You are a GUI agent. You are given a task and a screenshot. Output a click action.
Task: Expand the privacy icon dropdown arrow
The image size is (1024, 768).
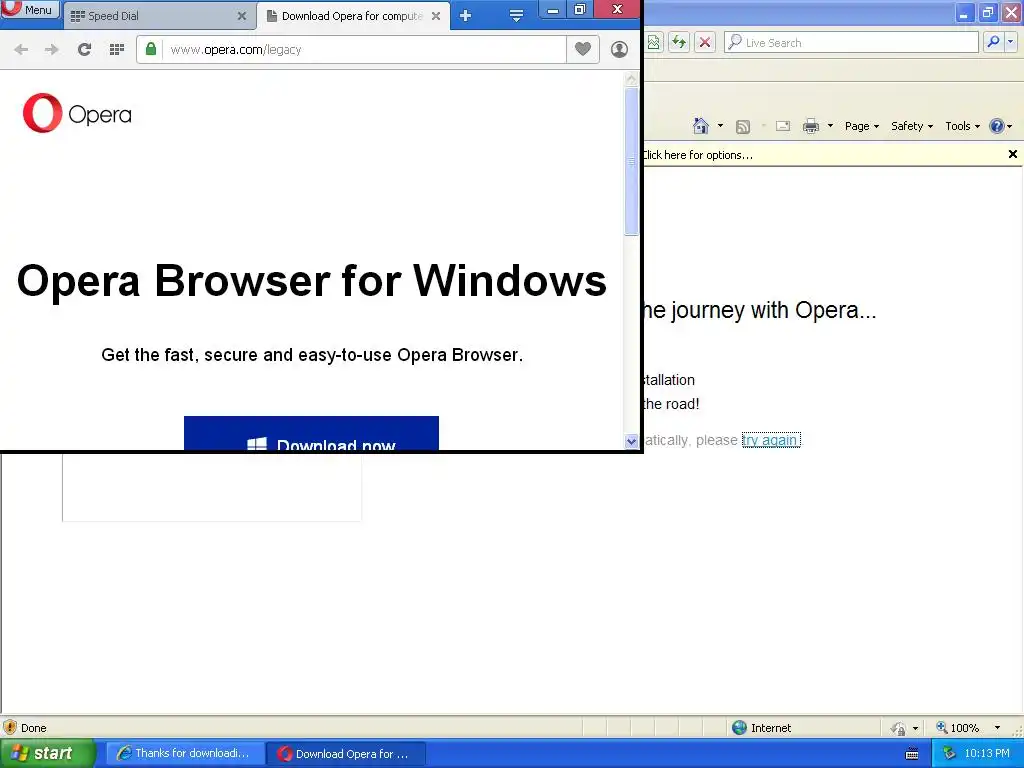click(915, 728)
